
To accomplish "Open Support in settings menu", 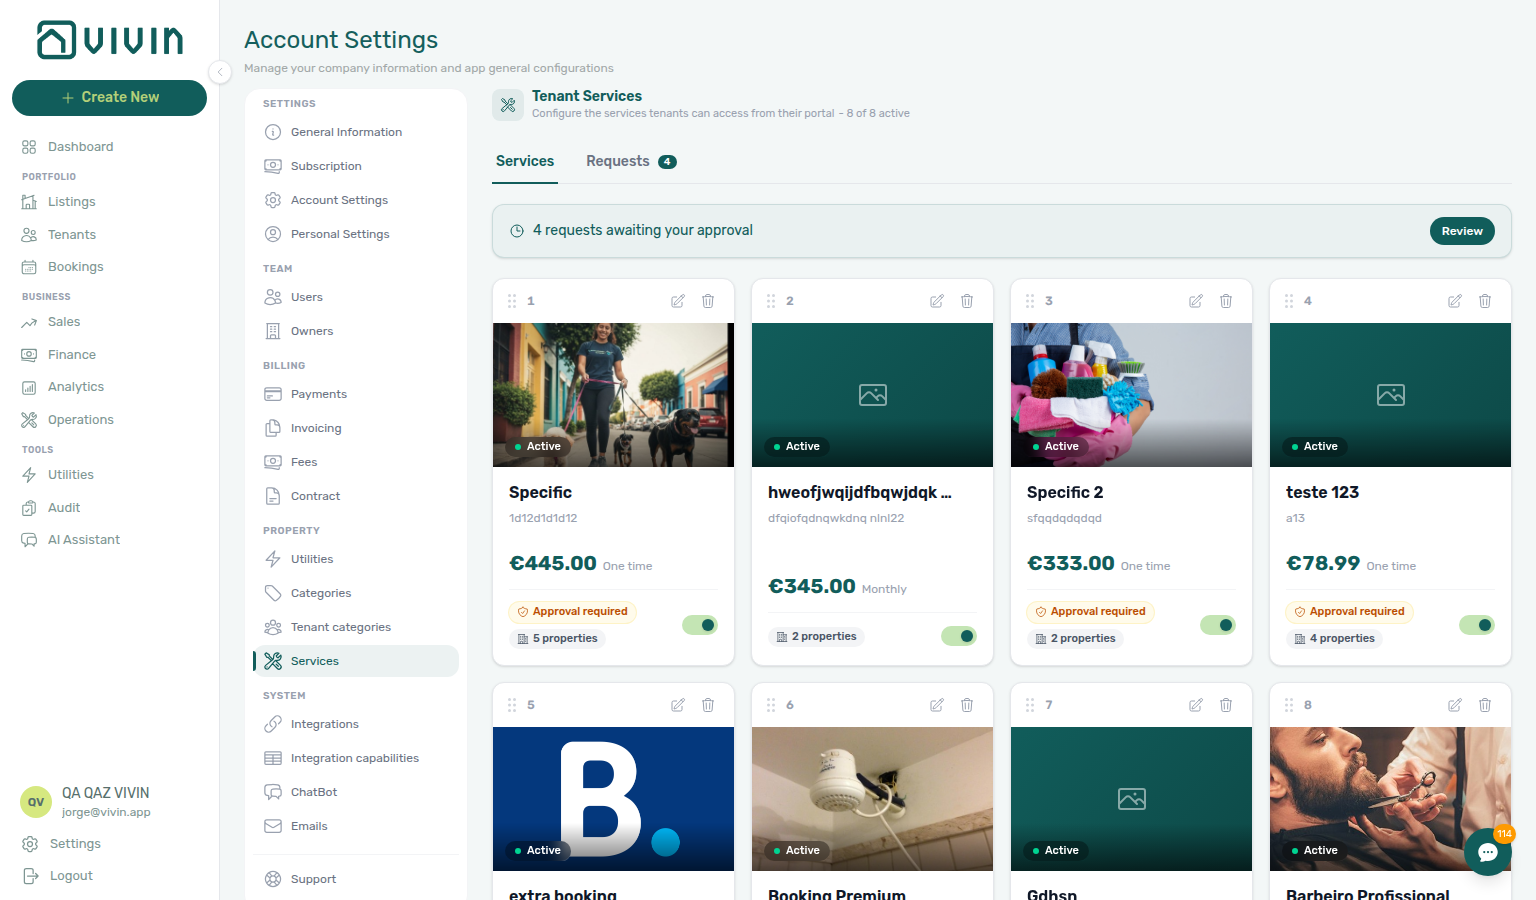I will pos(356,879).
